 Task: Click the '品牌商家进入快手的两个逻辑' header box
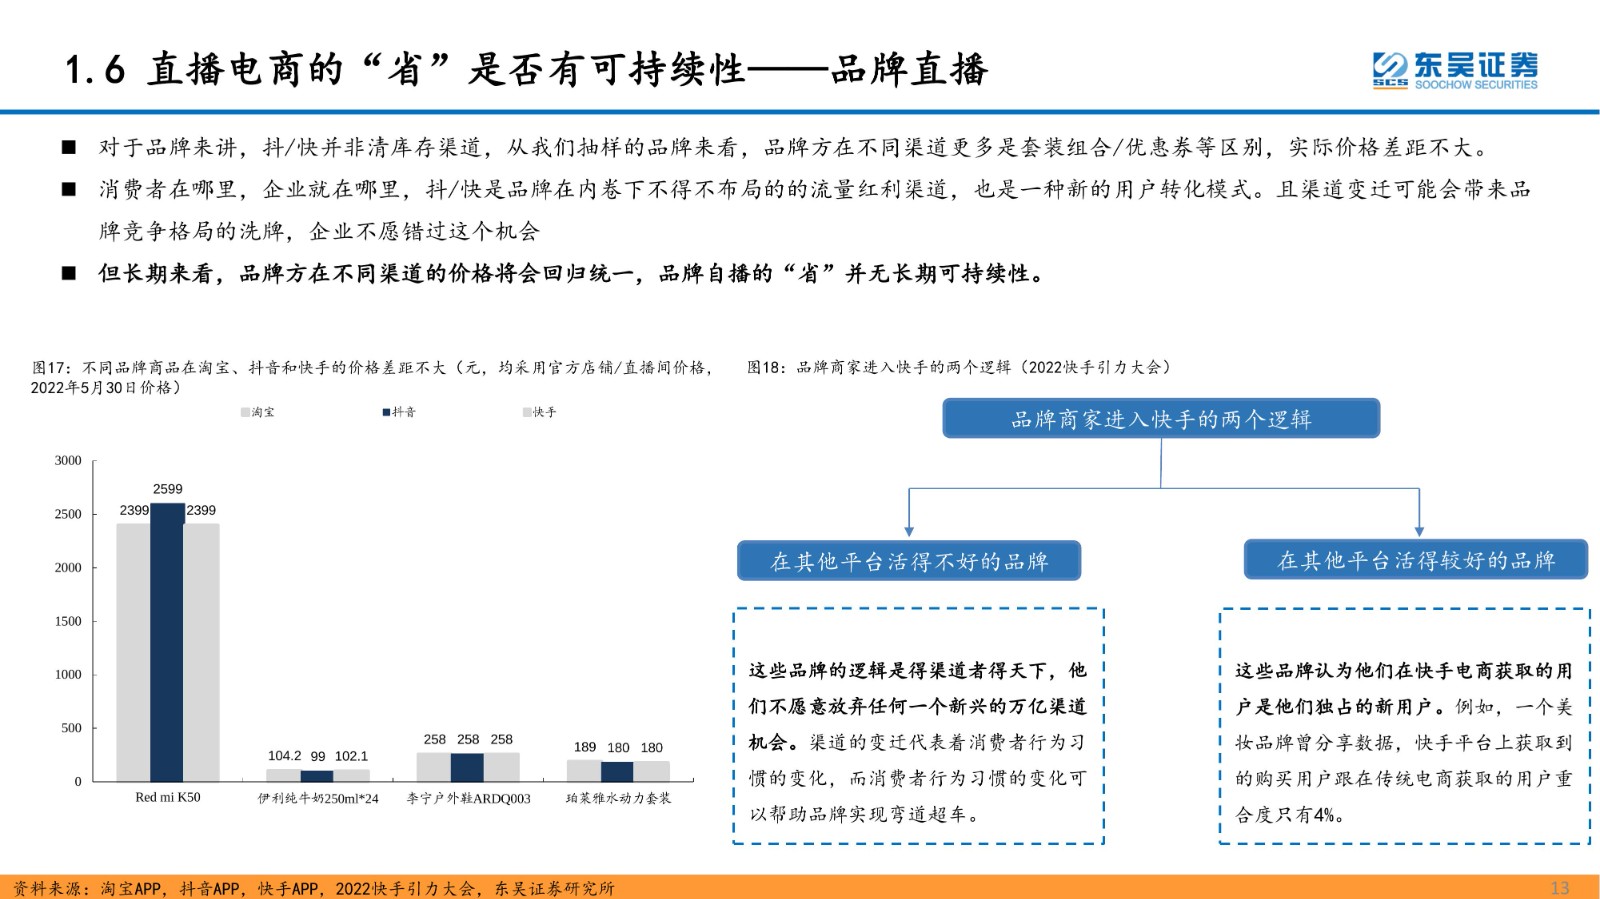(x=1161, y=419)
